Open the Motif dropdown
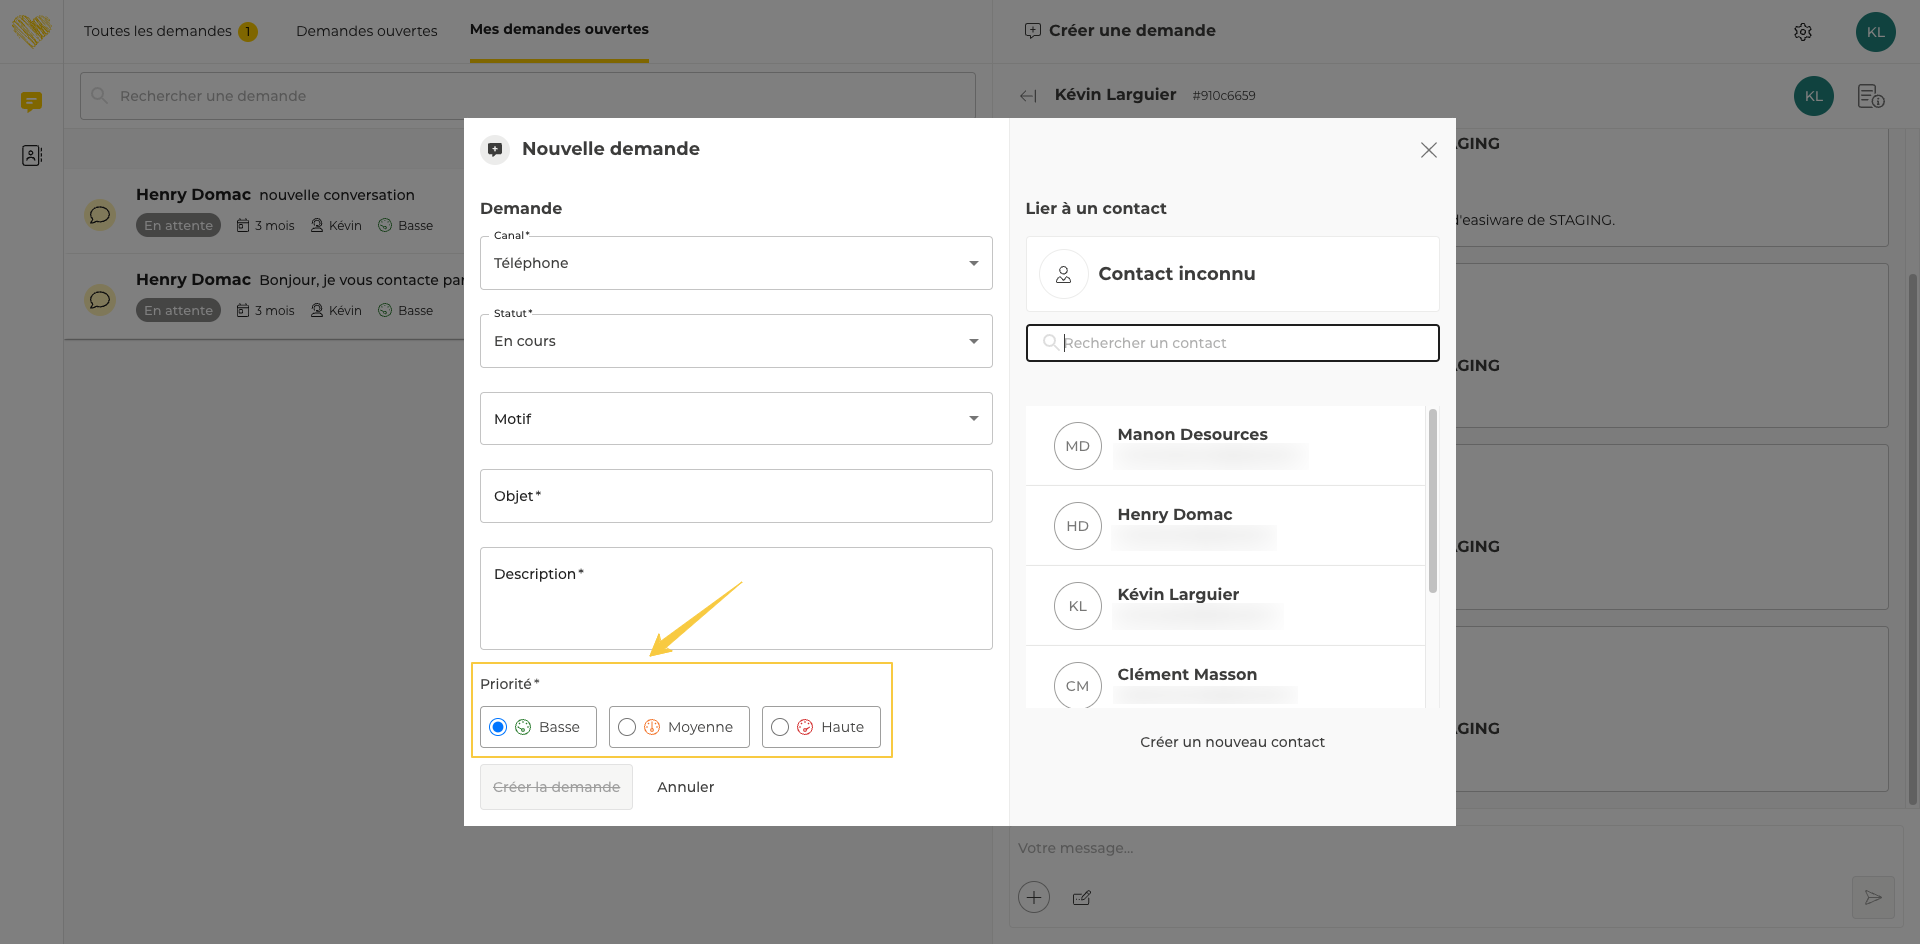Viewport: 1920px width, 944px height. (x=735, y=419)
